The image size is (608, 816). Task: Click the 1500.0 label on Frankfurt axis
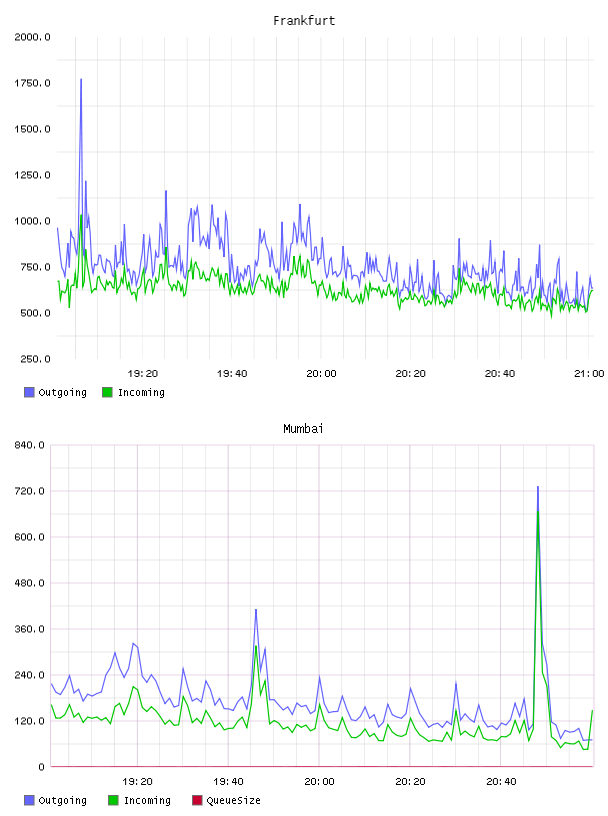pos(32,129)
